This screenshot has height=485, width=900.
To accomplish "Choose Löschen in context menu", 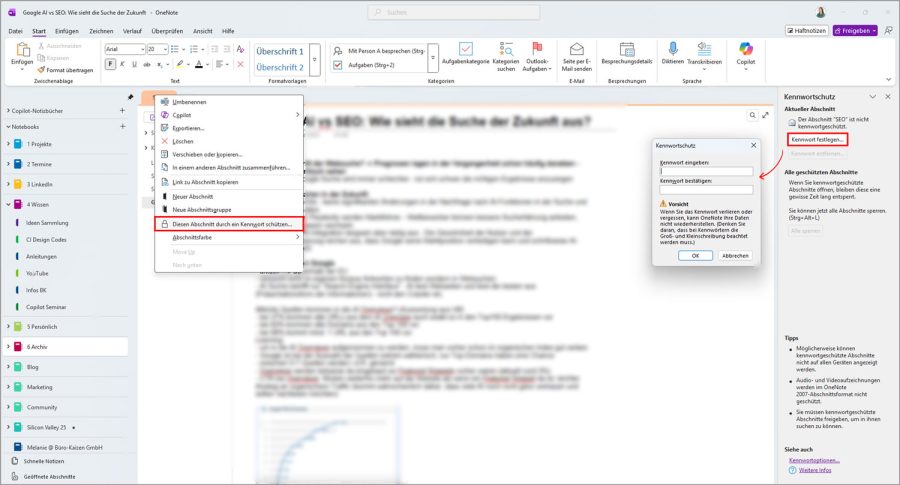I will pos(229,141).
